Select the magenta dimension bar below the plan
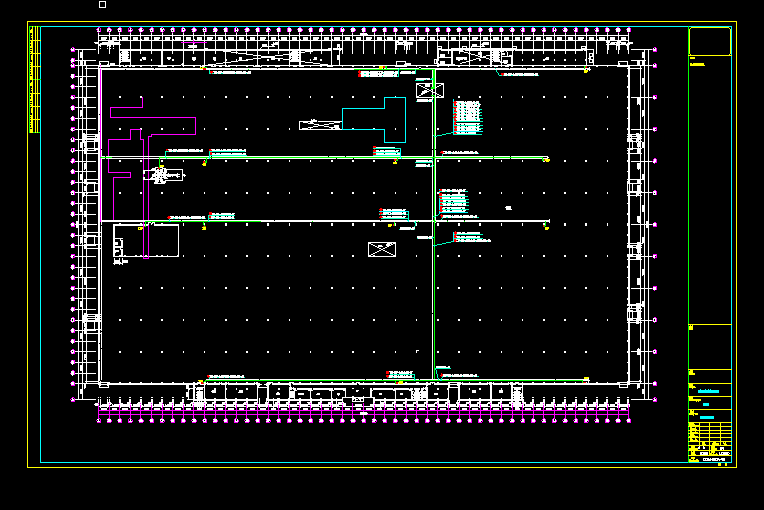 click(x=363, y=413)
